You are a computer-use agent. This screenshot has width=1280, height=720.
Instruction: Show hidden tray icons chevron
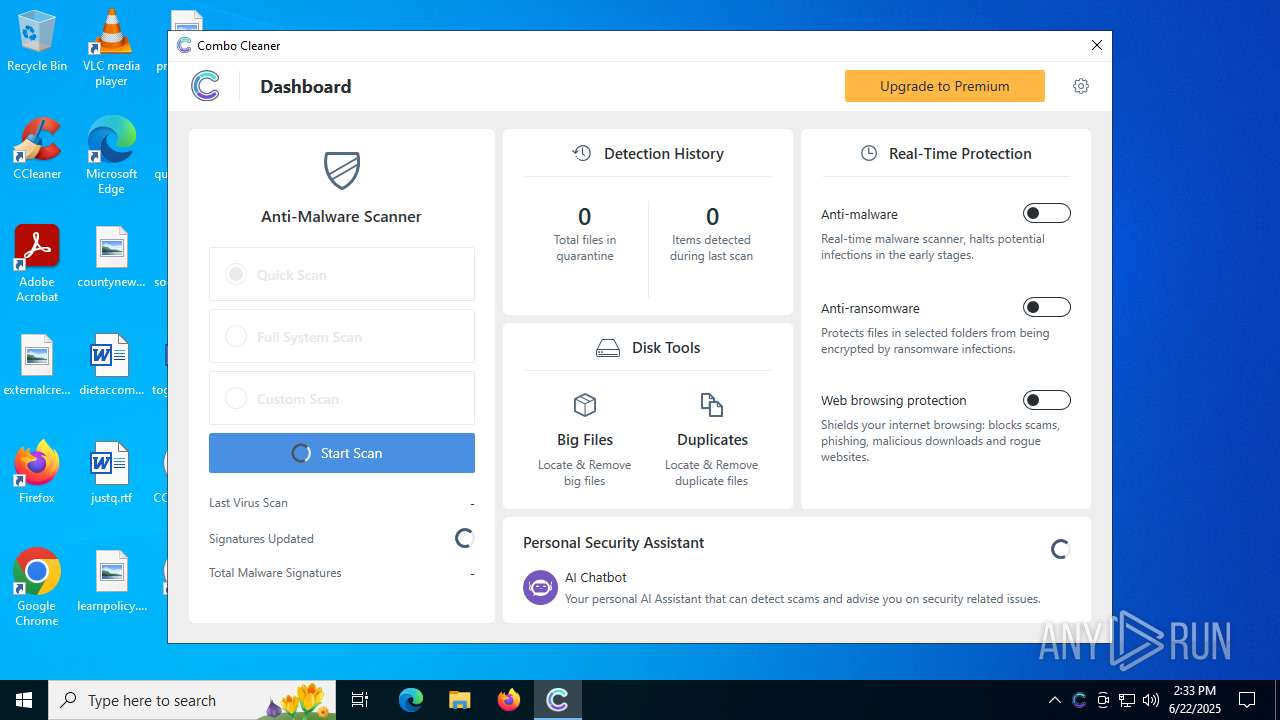pos(1055,700)
